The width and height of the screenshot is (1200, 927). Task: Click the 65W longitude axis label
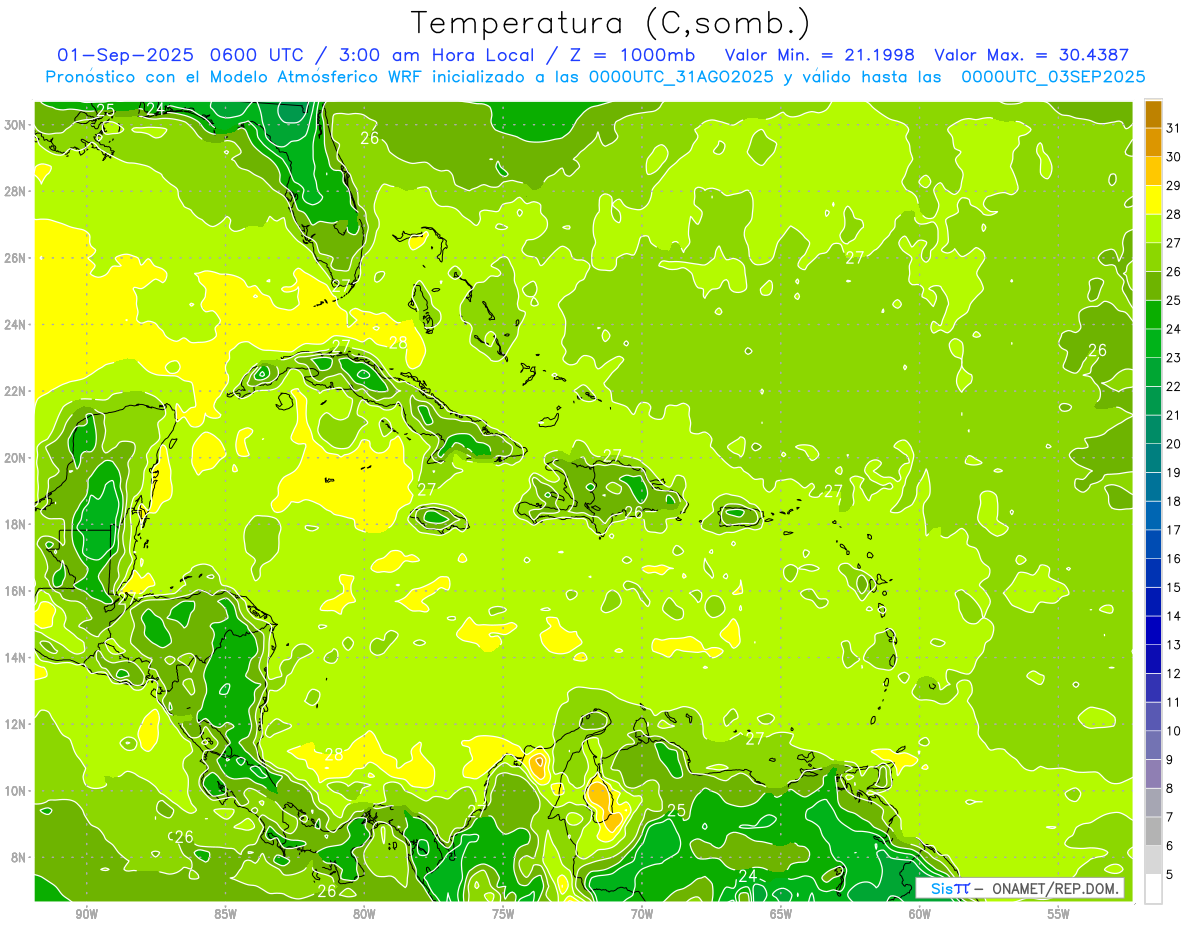point(781,914)
